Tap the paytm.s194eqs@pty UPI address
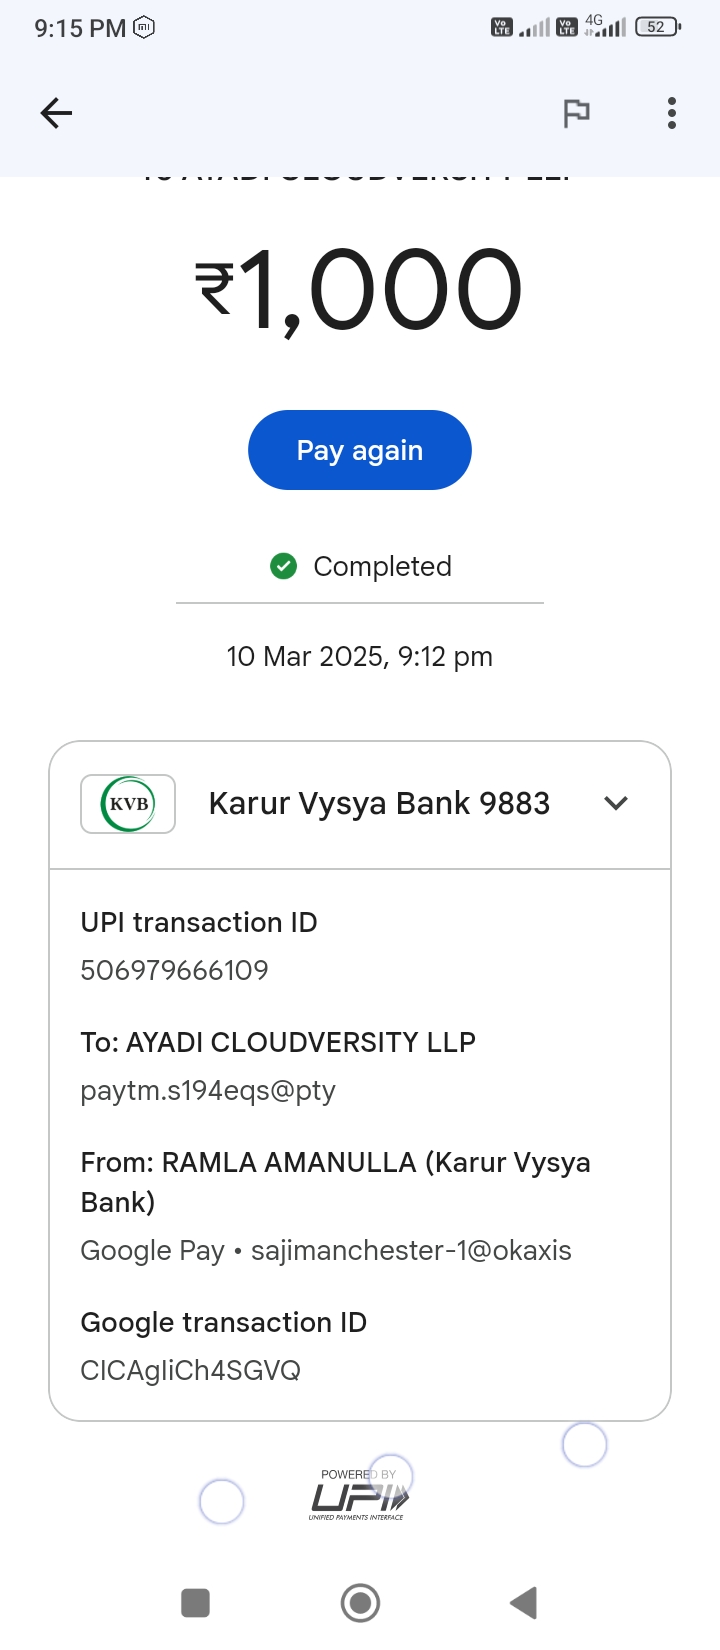This screenshot has width=720, height=1650. coord(208,1090)
